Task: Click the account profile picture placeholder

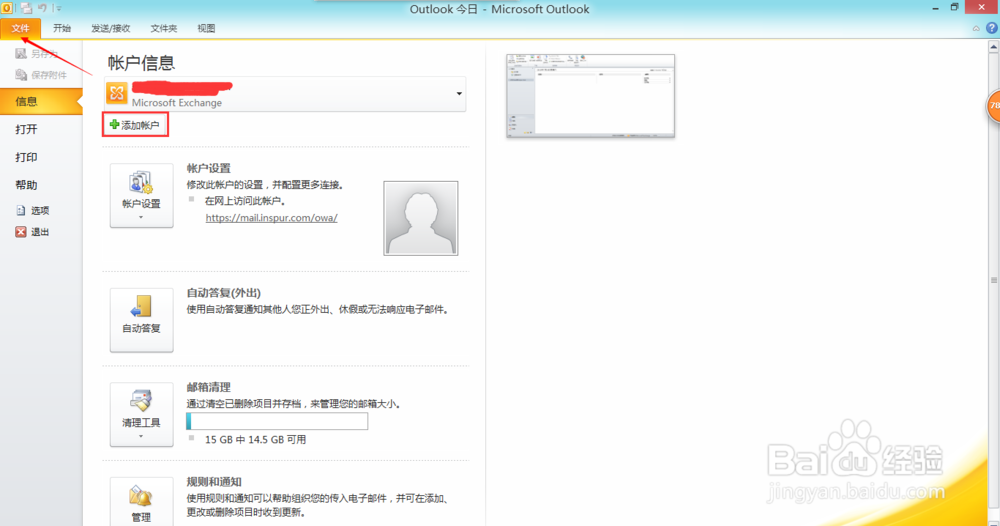Action: [x=420, y=218]
